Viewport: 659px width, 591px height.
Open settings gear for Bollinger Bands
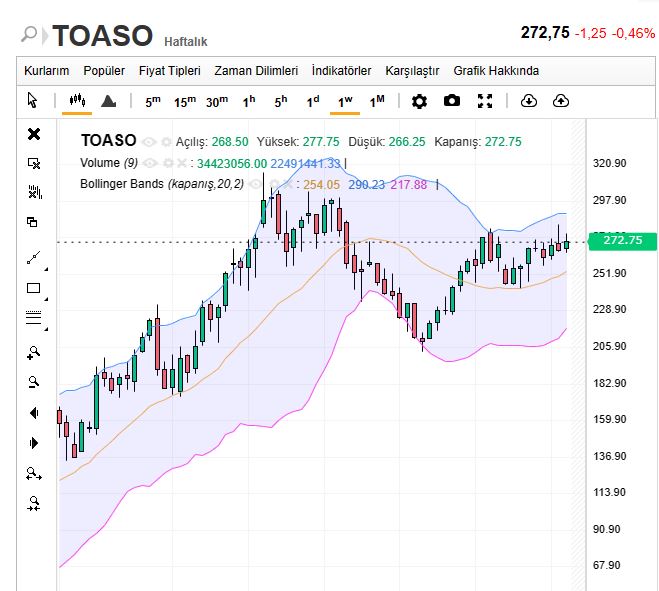(x=274, y=184)
